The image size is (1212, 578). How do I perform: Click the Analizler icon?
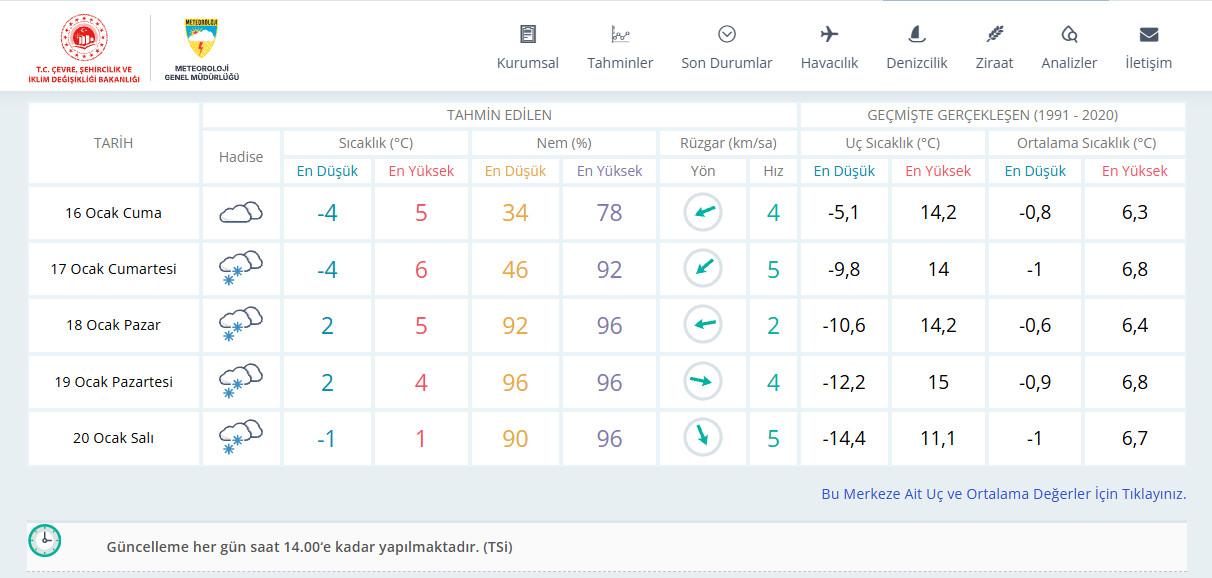point(1069,34)
